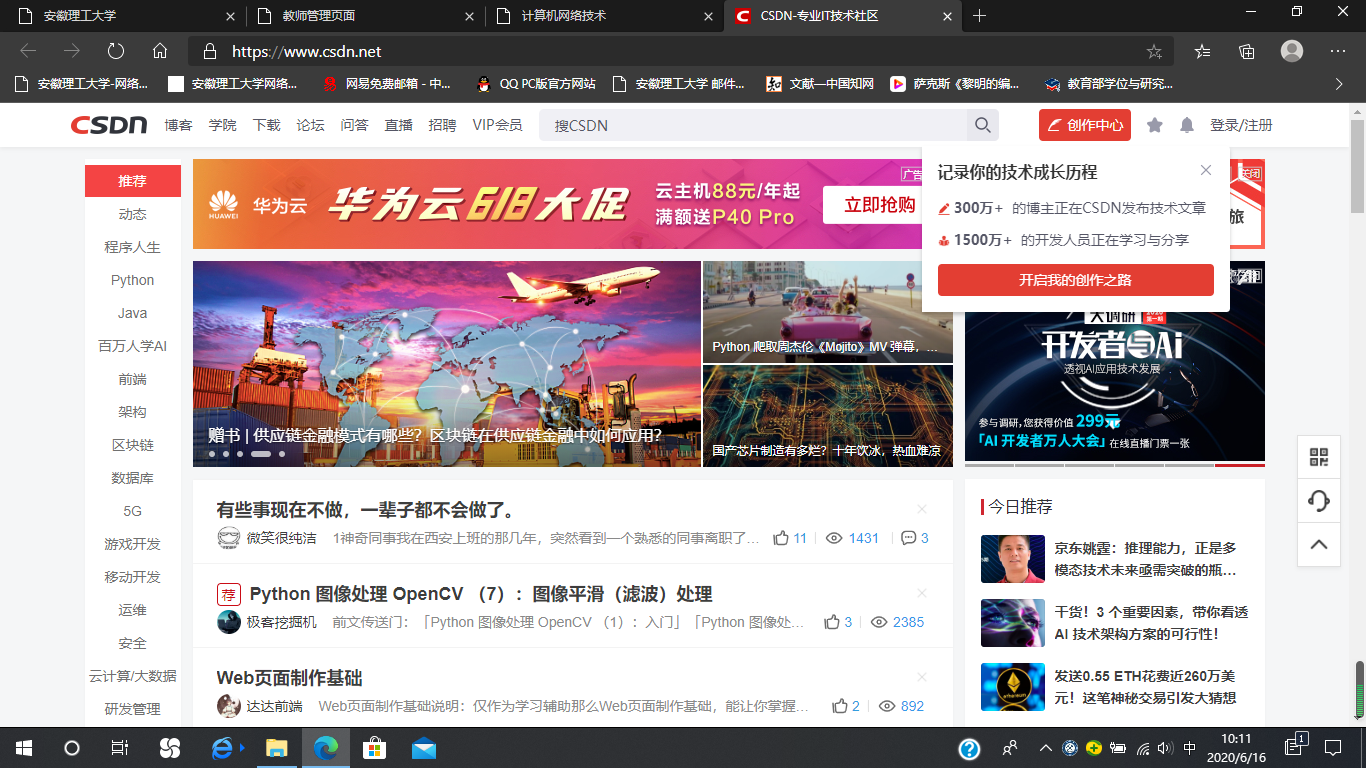Screen dimensions: 1366x768
Task: Open the QQ PC版官方网站 bookmark
Action: tap(536, 84)
